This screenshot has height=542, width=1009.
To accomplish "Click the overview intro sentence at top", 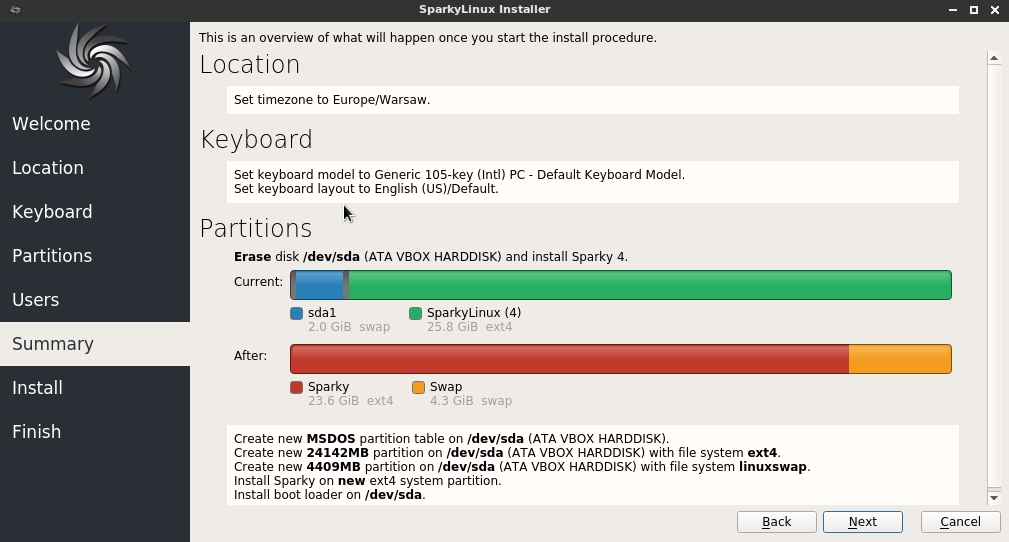I will [x=428, y=38].
